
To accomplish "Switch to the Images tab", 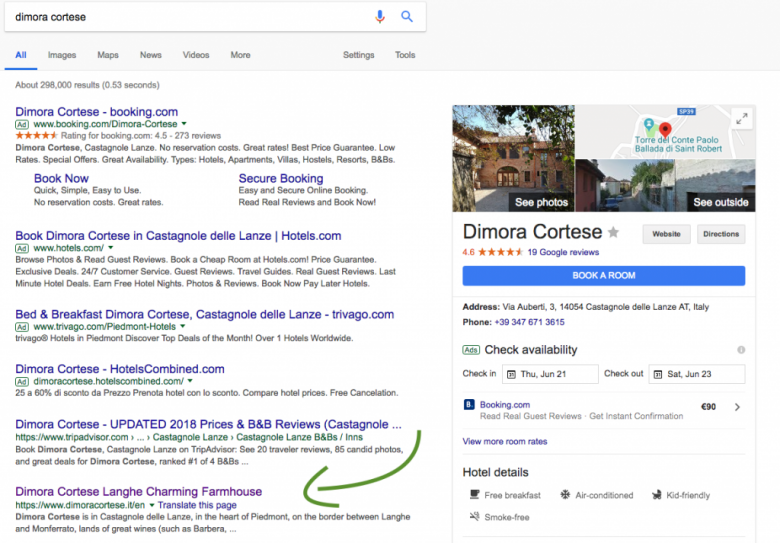I will pyautogui.click(x=62, y=55).
